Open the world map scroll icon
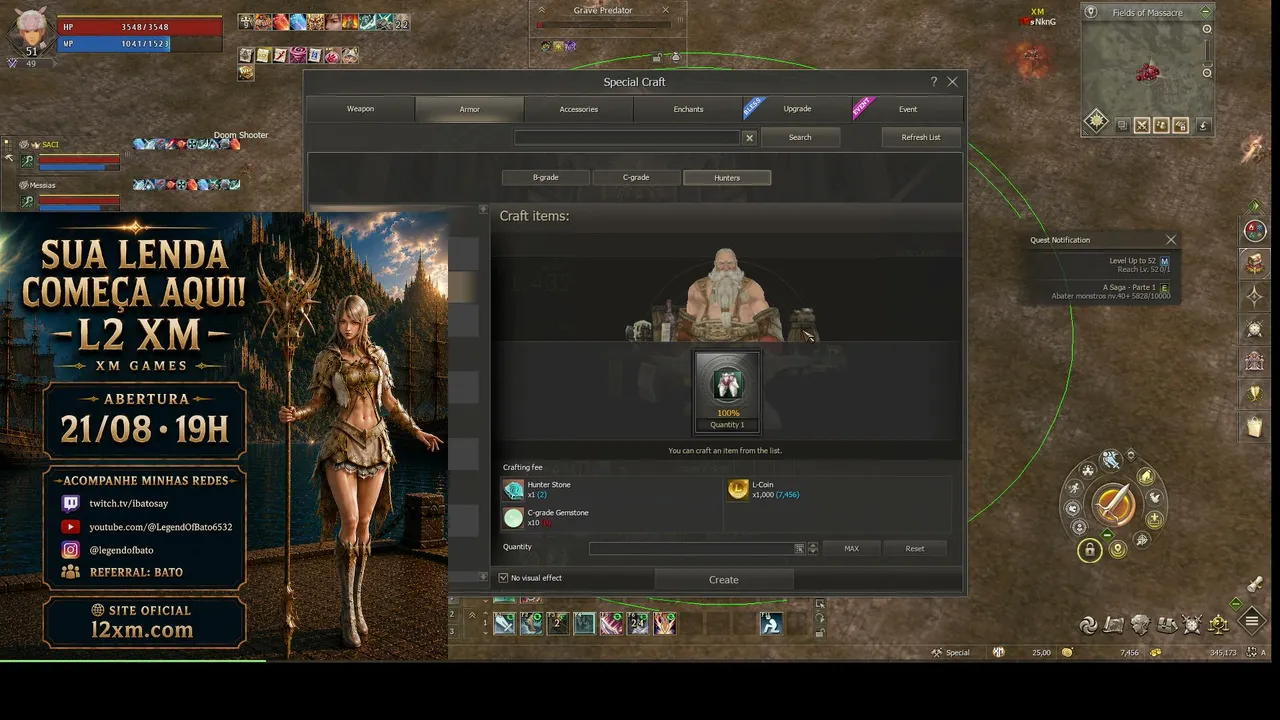 (1114, 626)
